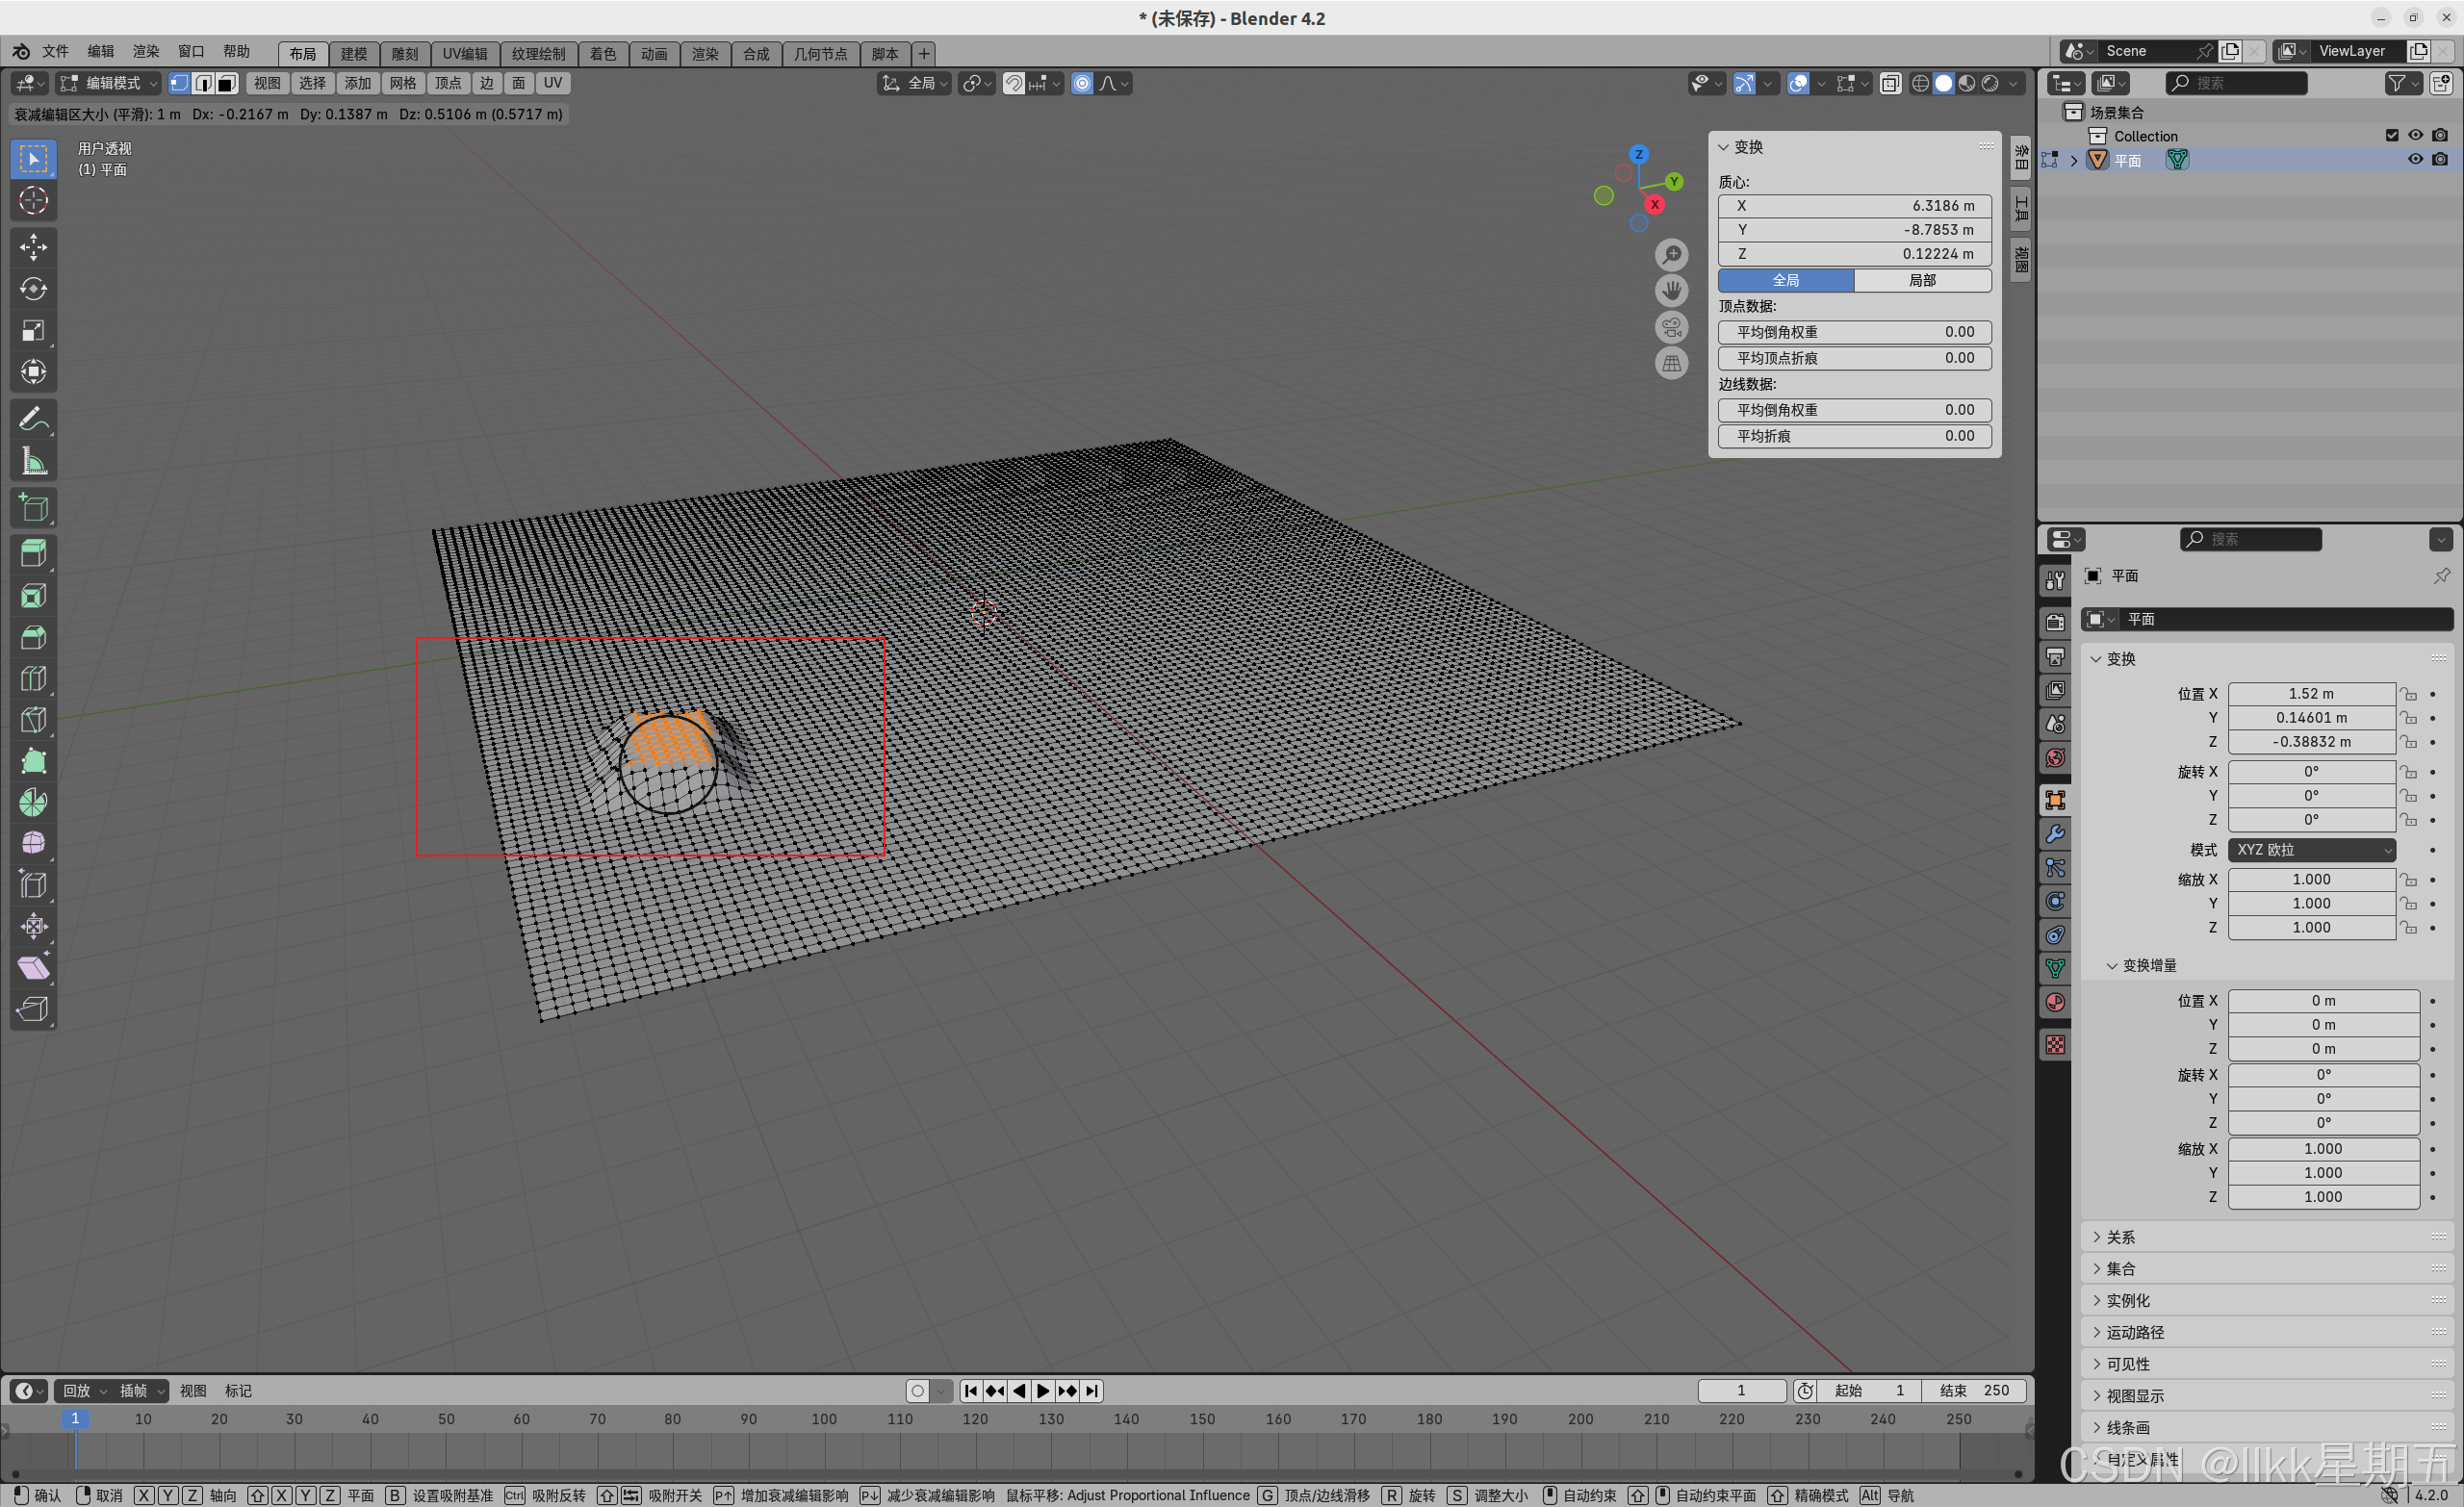Open the 编辑模式 mode dropdown
This screenshot has width=2464, height=1507.
point(108,84)
